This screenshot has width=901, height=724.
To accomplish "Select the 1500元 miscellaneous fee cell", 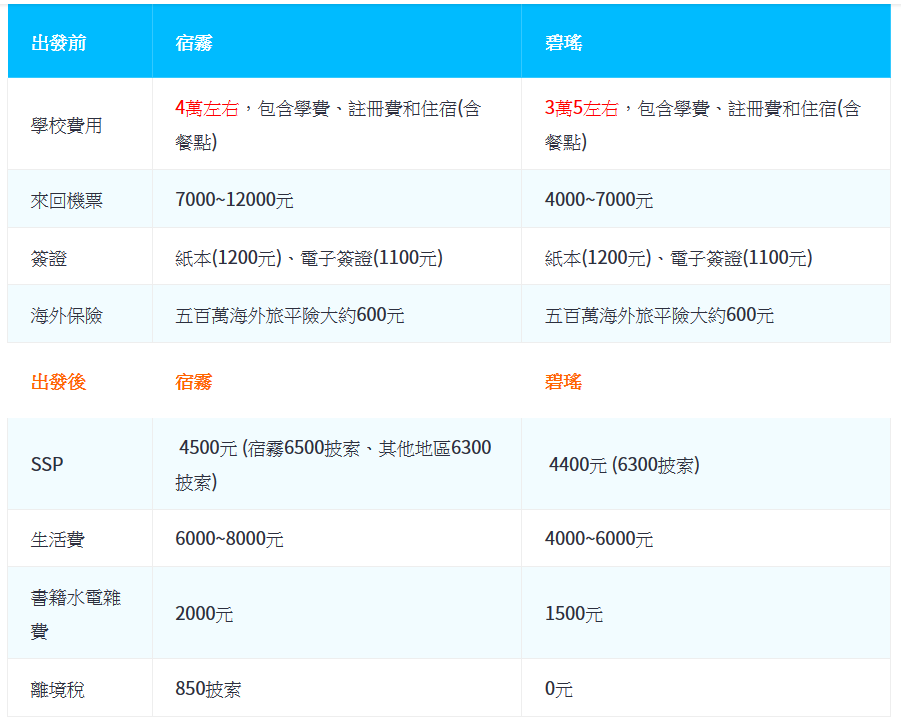I will pos(574,614).
